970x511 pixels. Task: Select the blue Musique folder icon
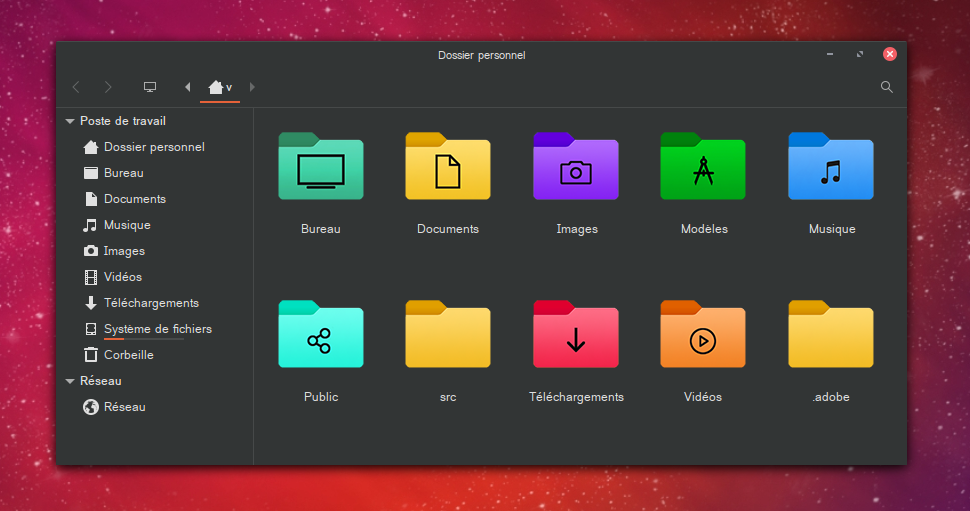point(831,166)
